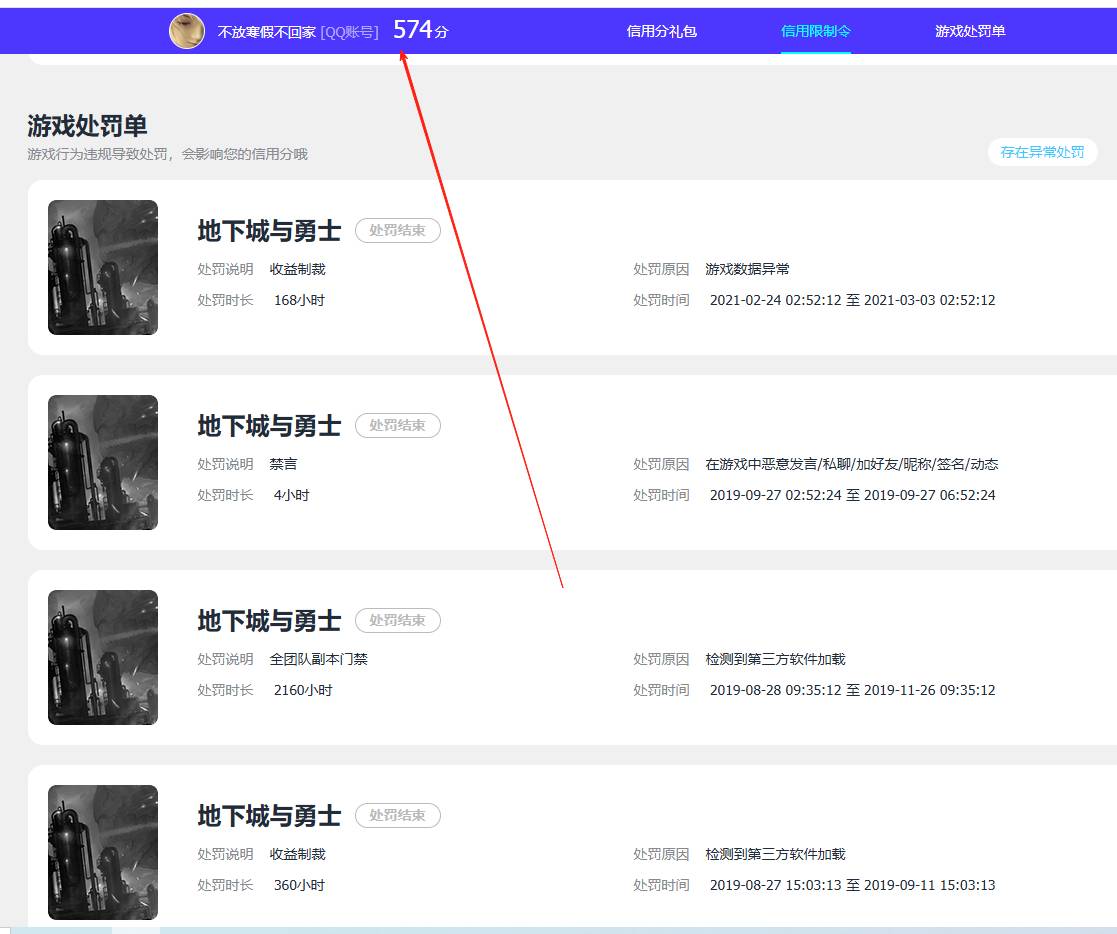Screen dimensions: 1117x934
Task: Click 处罚结束 badge on the 168小时 penalty card
Action: (397, 230)
